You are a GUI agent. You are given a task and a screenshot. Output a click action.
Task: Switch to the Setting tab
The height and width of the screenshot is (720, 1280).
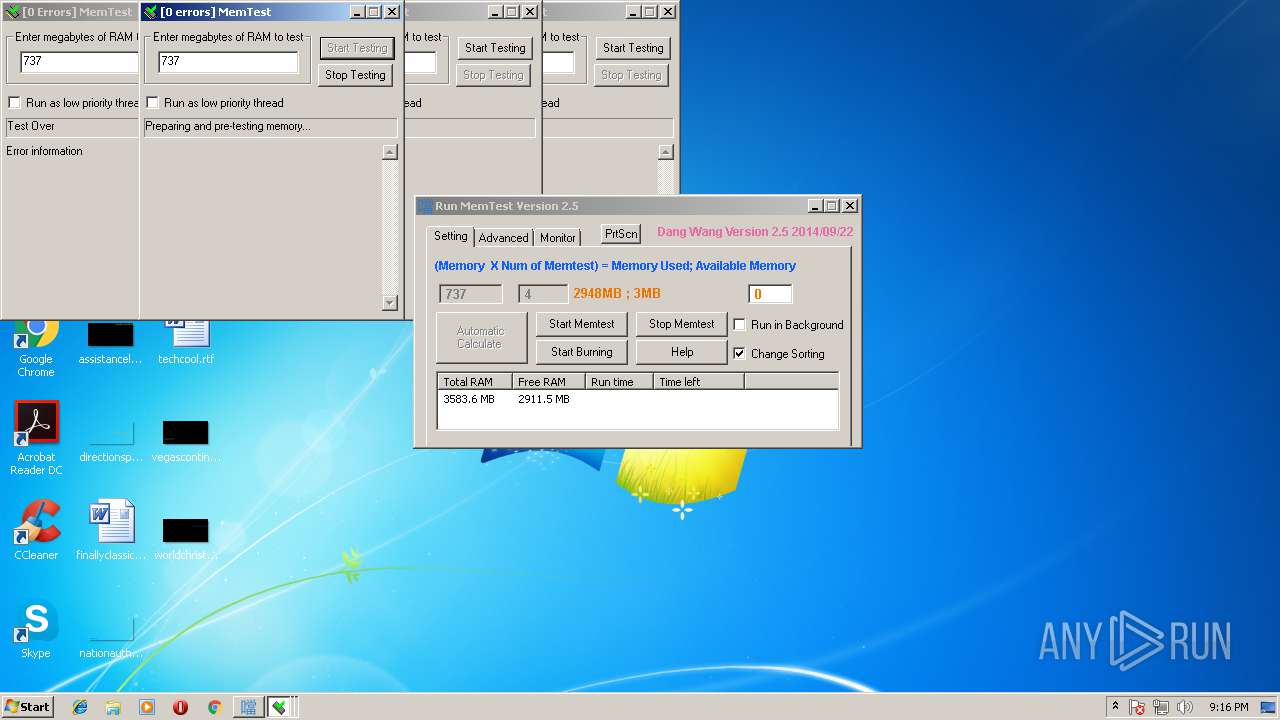pos(450,236)
